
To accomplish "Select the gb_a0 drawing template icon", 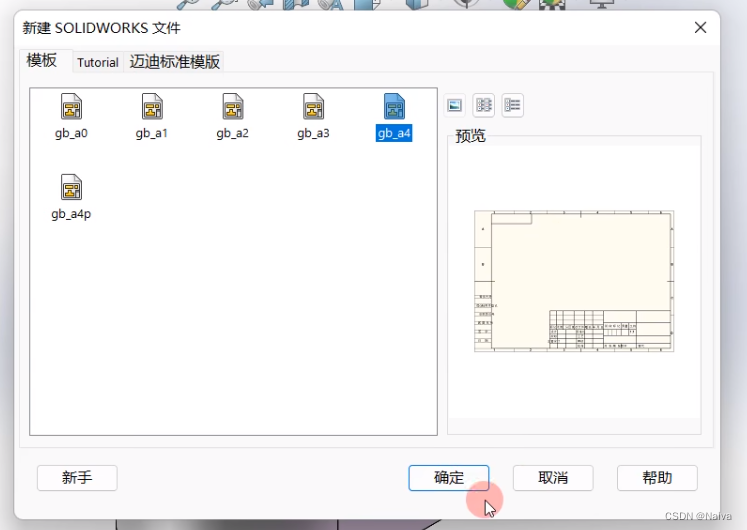I will coord(71,106).
